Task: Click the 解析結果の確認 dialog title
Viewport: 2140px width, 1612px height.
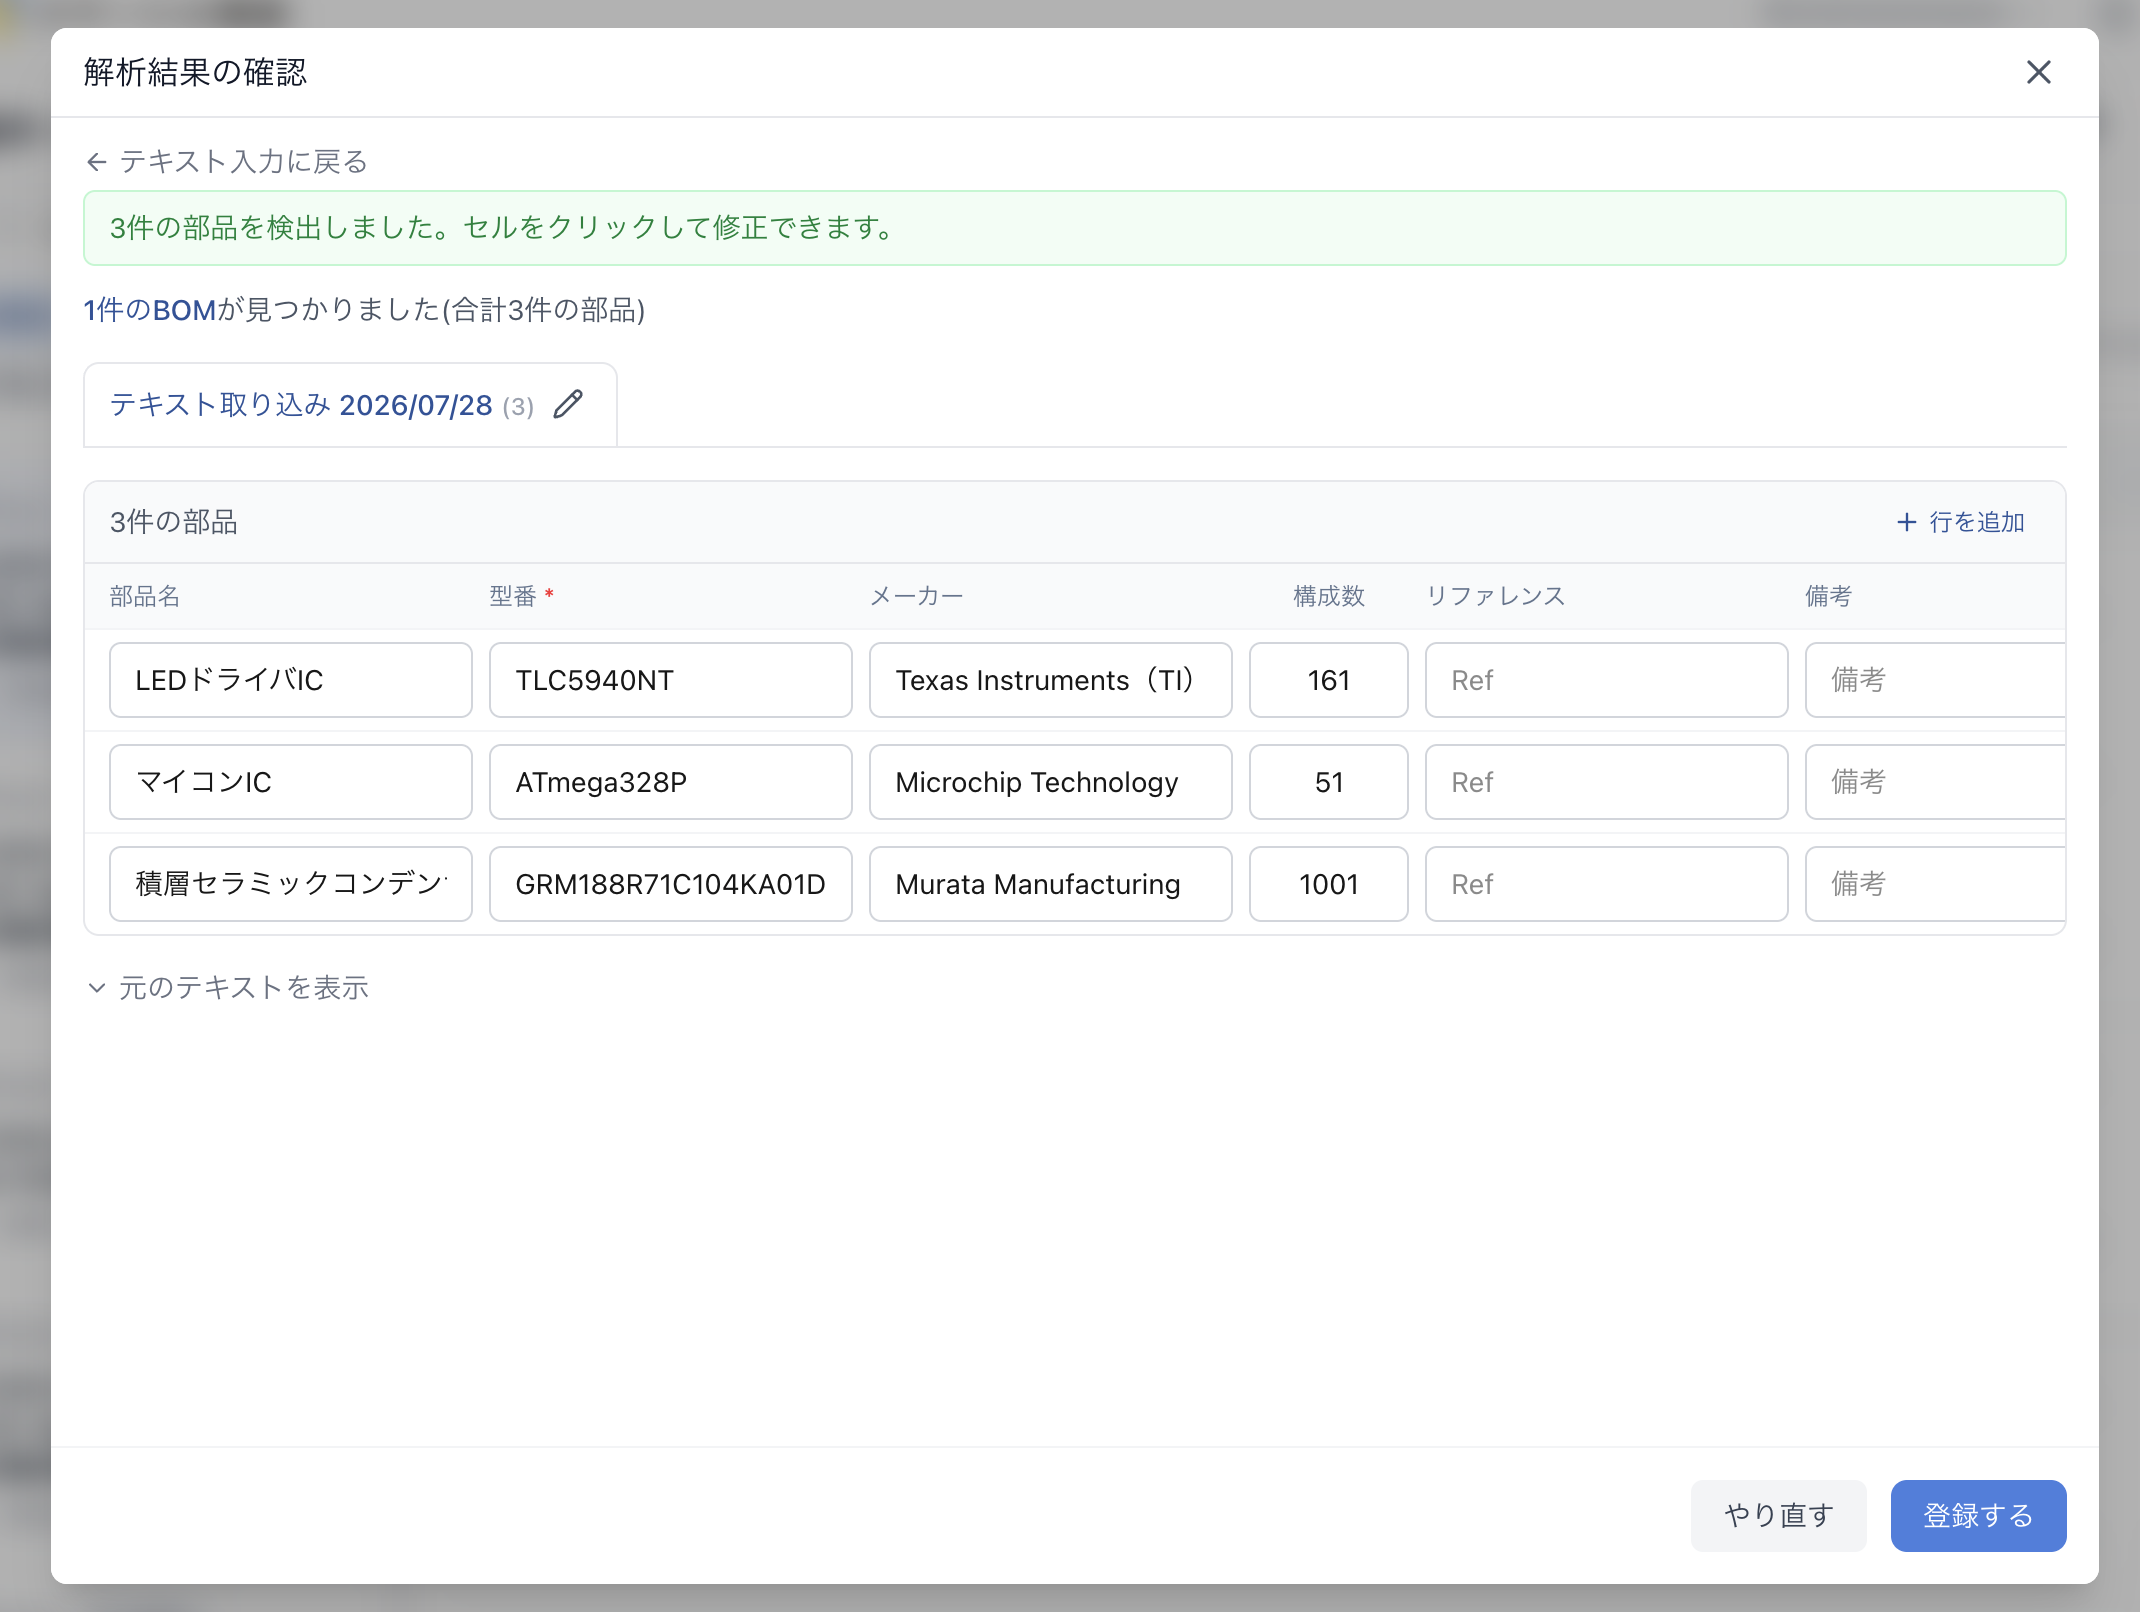Action: pos(195,72)
